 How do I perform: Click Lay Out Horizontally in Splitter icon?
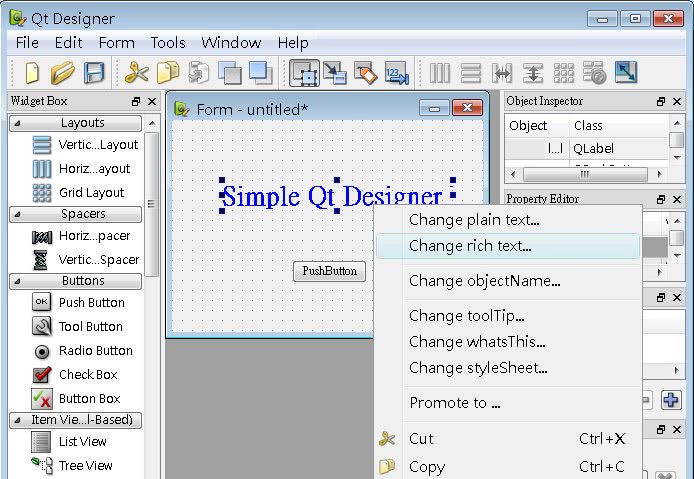click(502, 73)
